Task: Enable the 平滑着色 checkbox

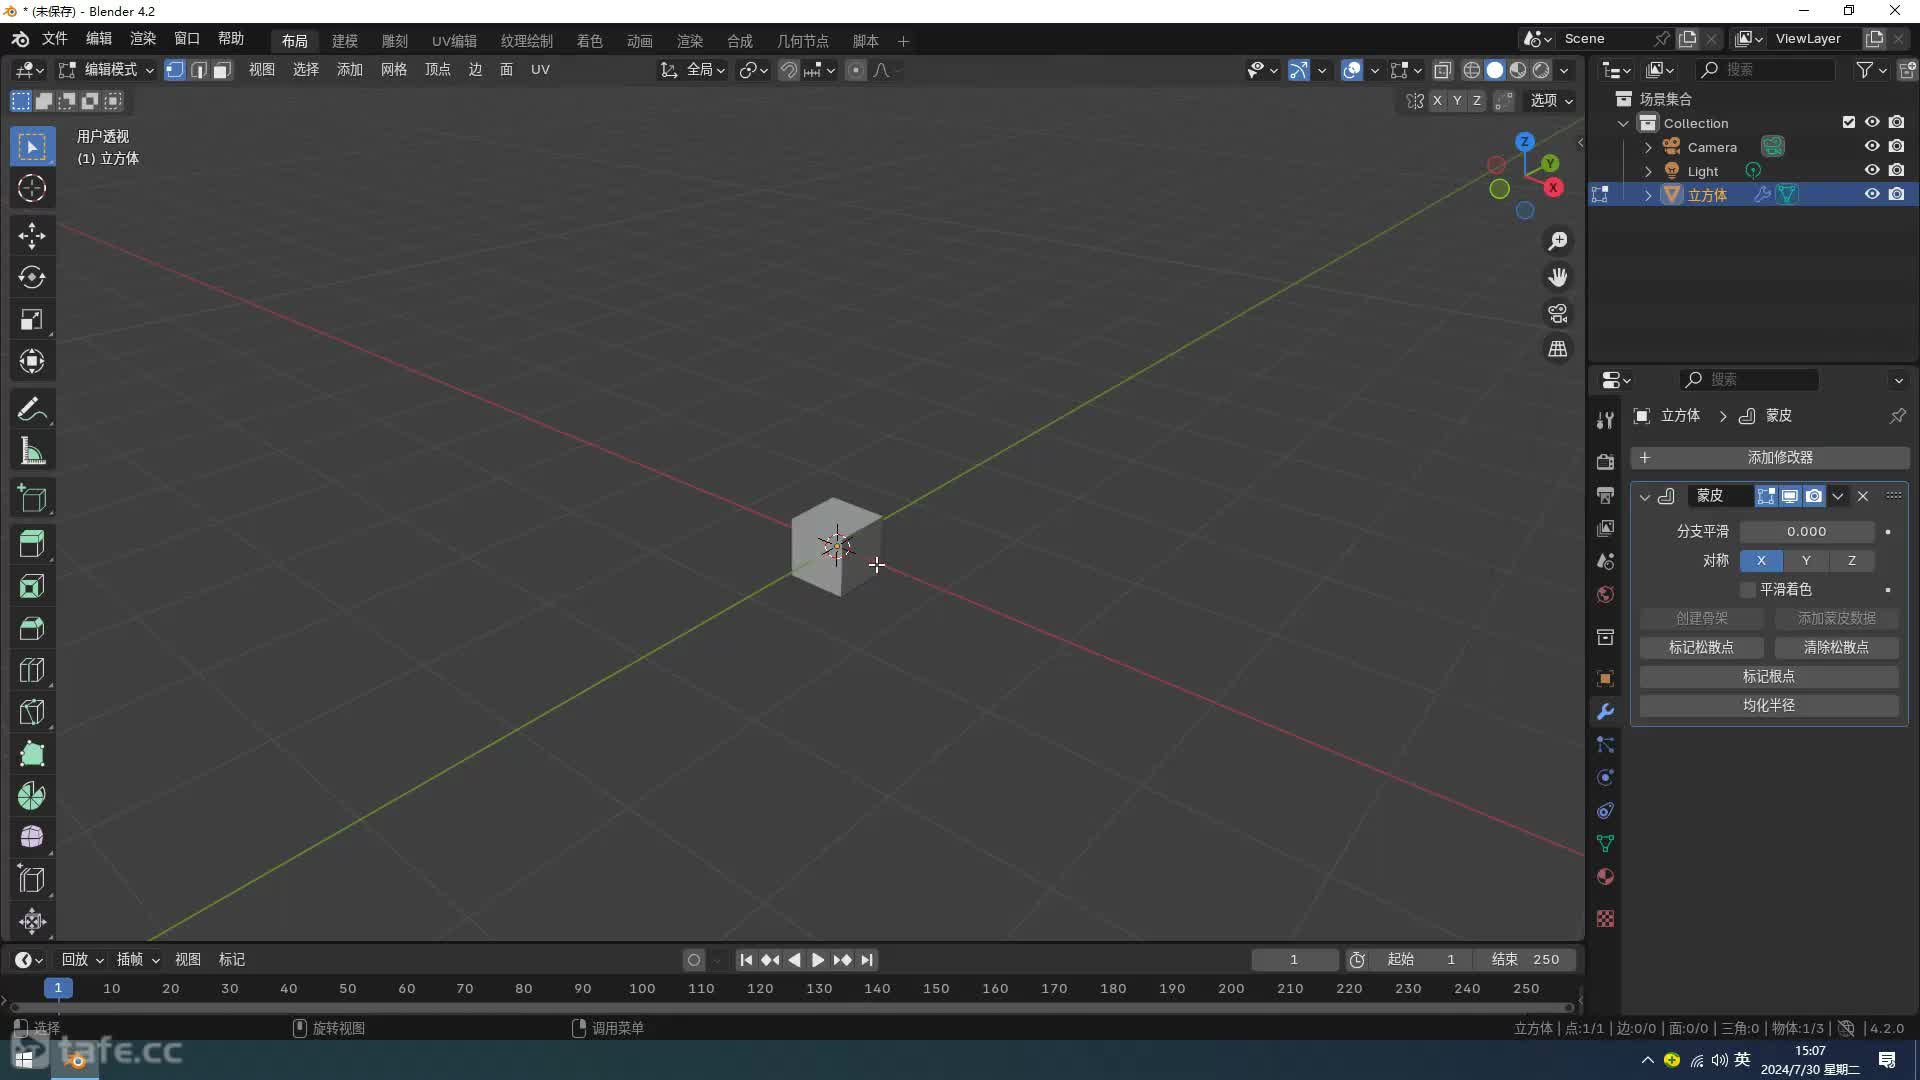Action: pyautogui.click(x=1748, y=590)
